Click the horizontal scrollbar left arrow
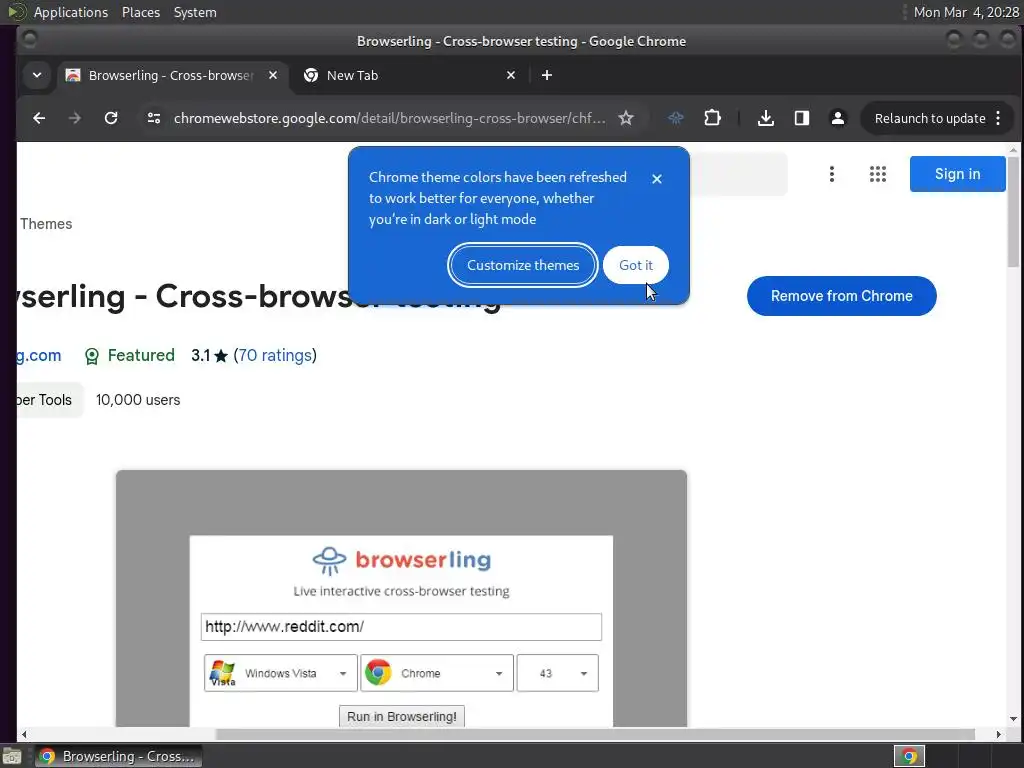The height and width of the screenshot is (768, 1024). pos(24,734)
